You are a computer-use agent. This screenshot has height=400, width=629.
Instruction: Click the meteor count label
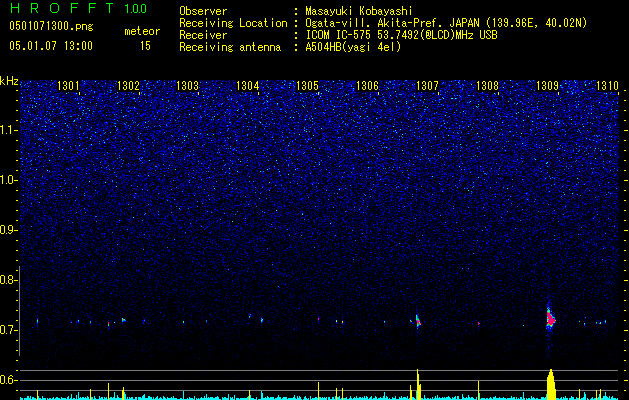142,31
